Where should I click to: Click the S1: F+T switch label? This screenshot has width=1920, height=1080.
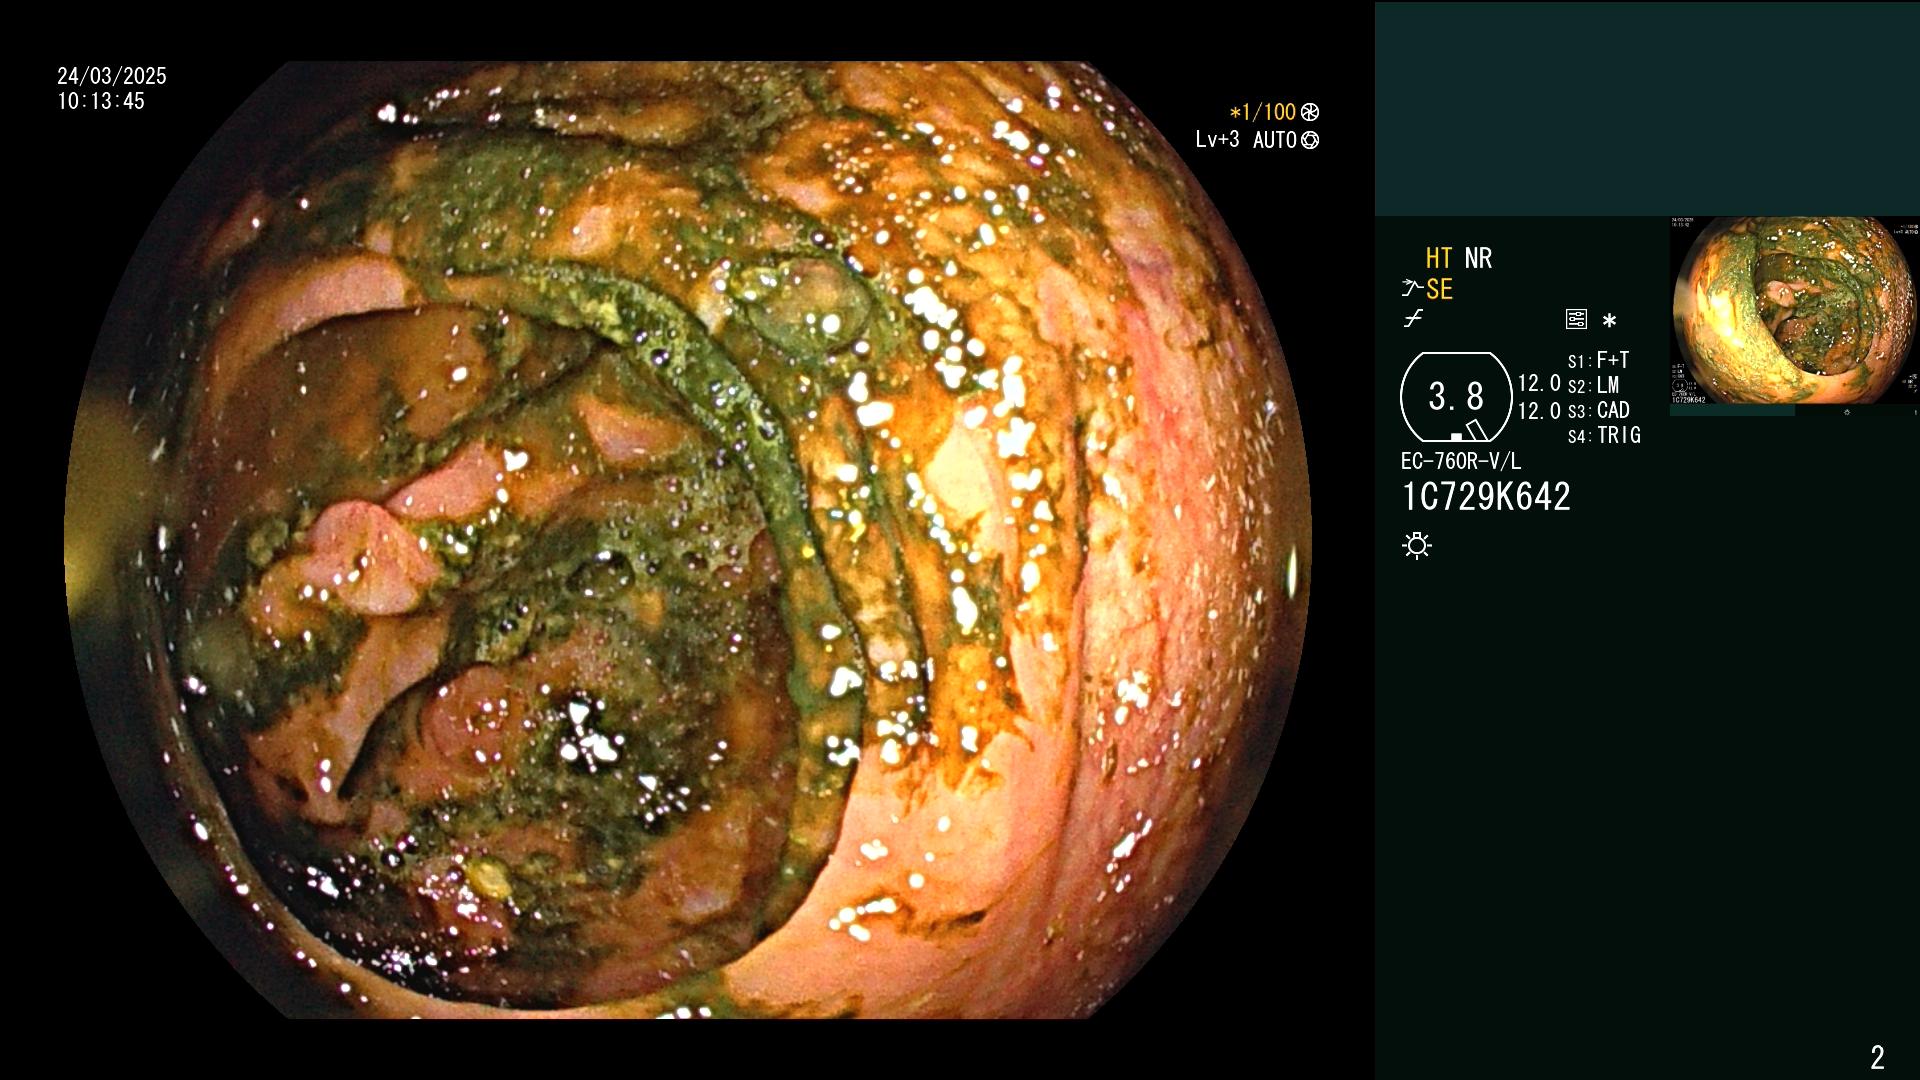[x=1598, y=360]
